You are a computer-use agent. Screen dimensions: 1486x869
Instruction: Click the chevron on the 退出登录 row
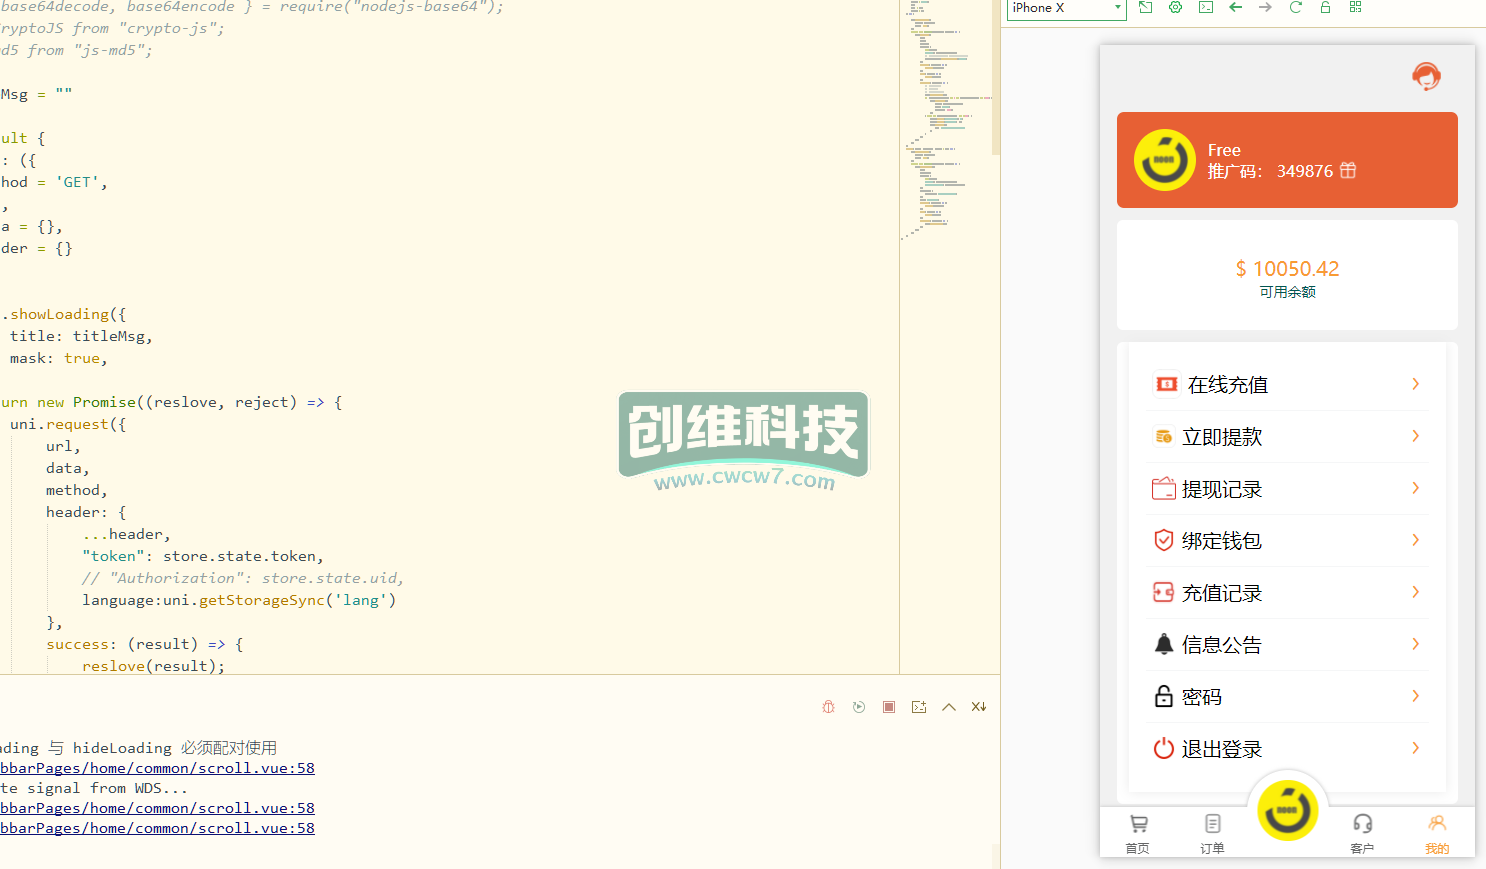[x=1416, y=748]
